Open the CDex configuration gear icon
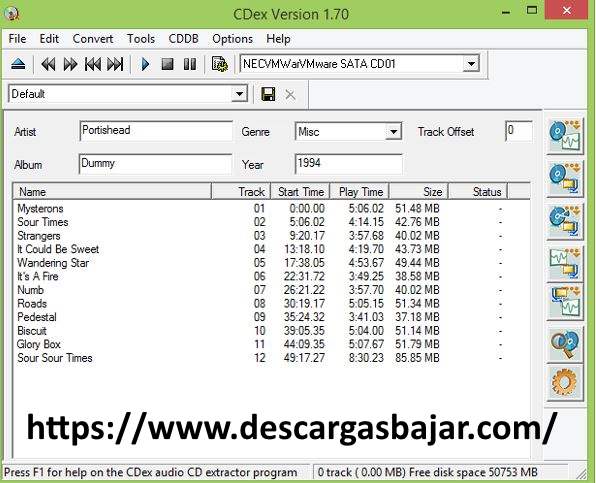The width and height of the screenshot is (596, 483). (x=564, y=383)
